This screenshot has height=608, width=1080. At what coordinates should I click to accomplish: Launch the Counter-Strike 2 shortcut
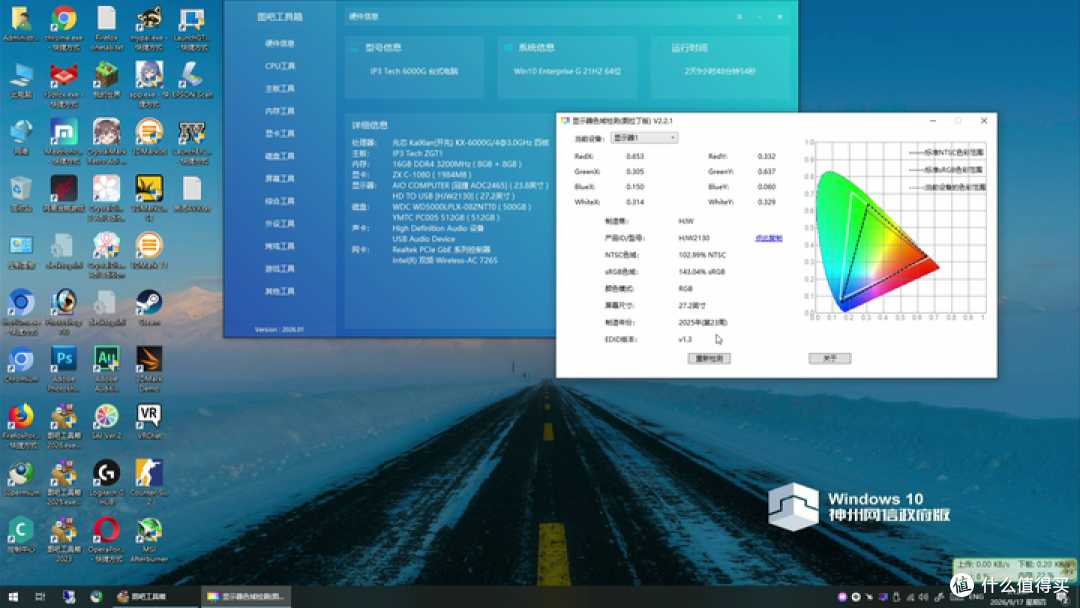pos(149,483)
